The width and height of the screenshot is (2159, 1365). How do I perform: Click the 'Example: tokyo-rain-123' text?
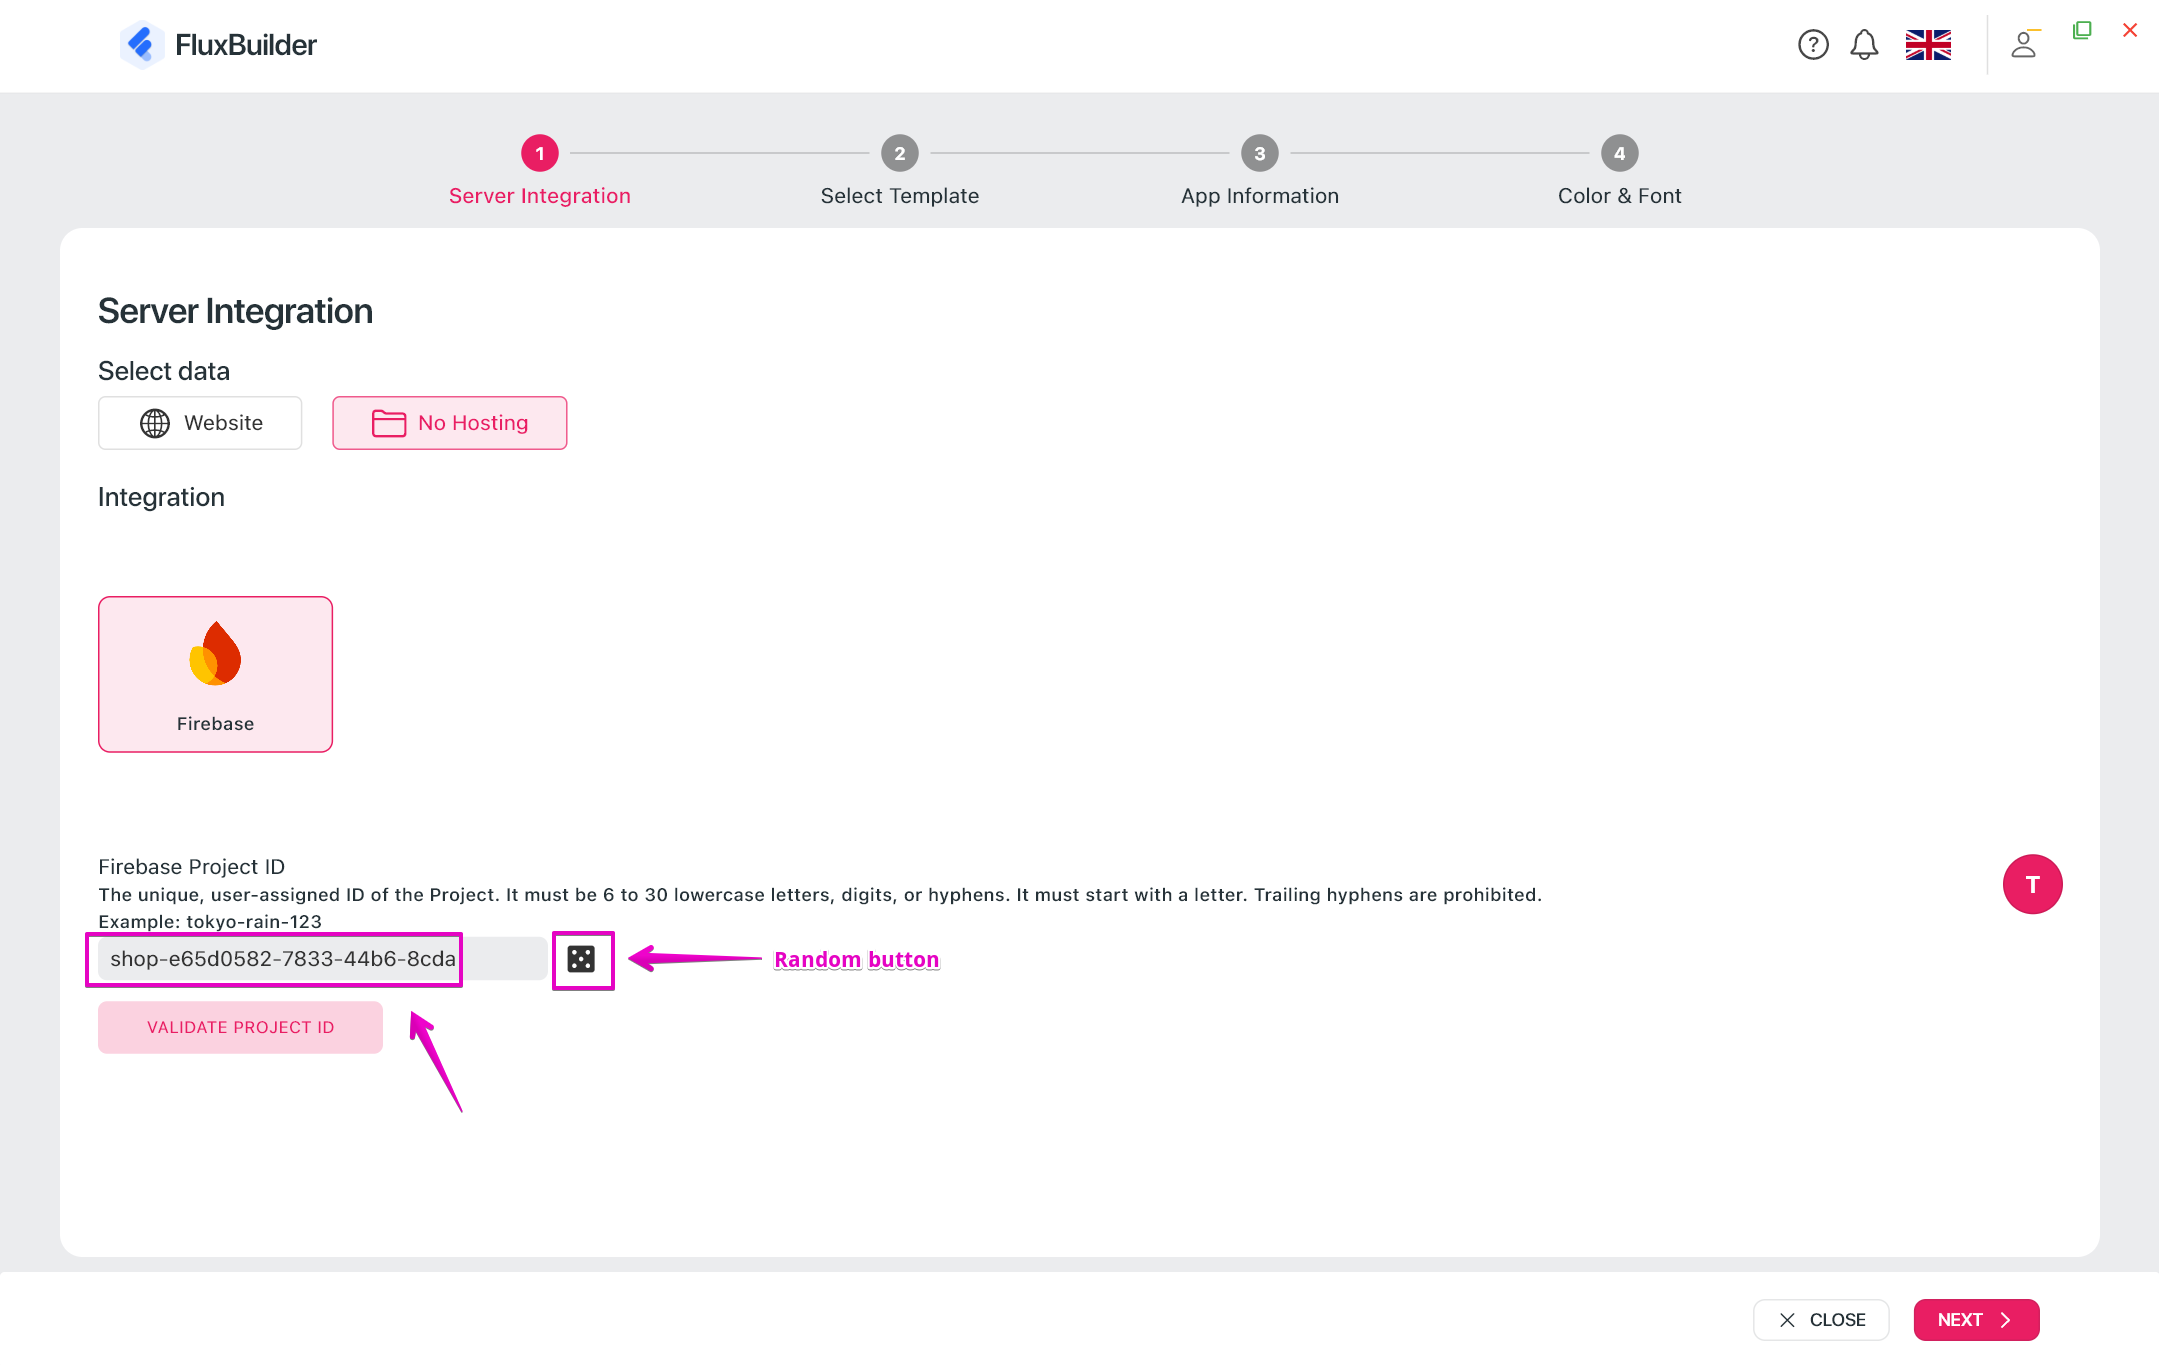(210, 922)
